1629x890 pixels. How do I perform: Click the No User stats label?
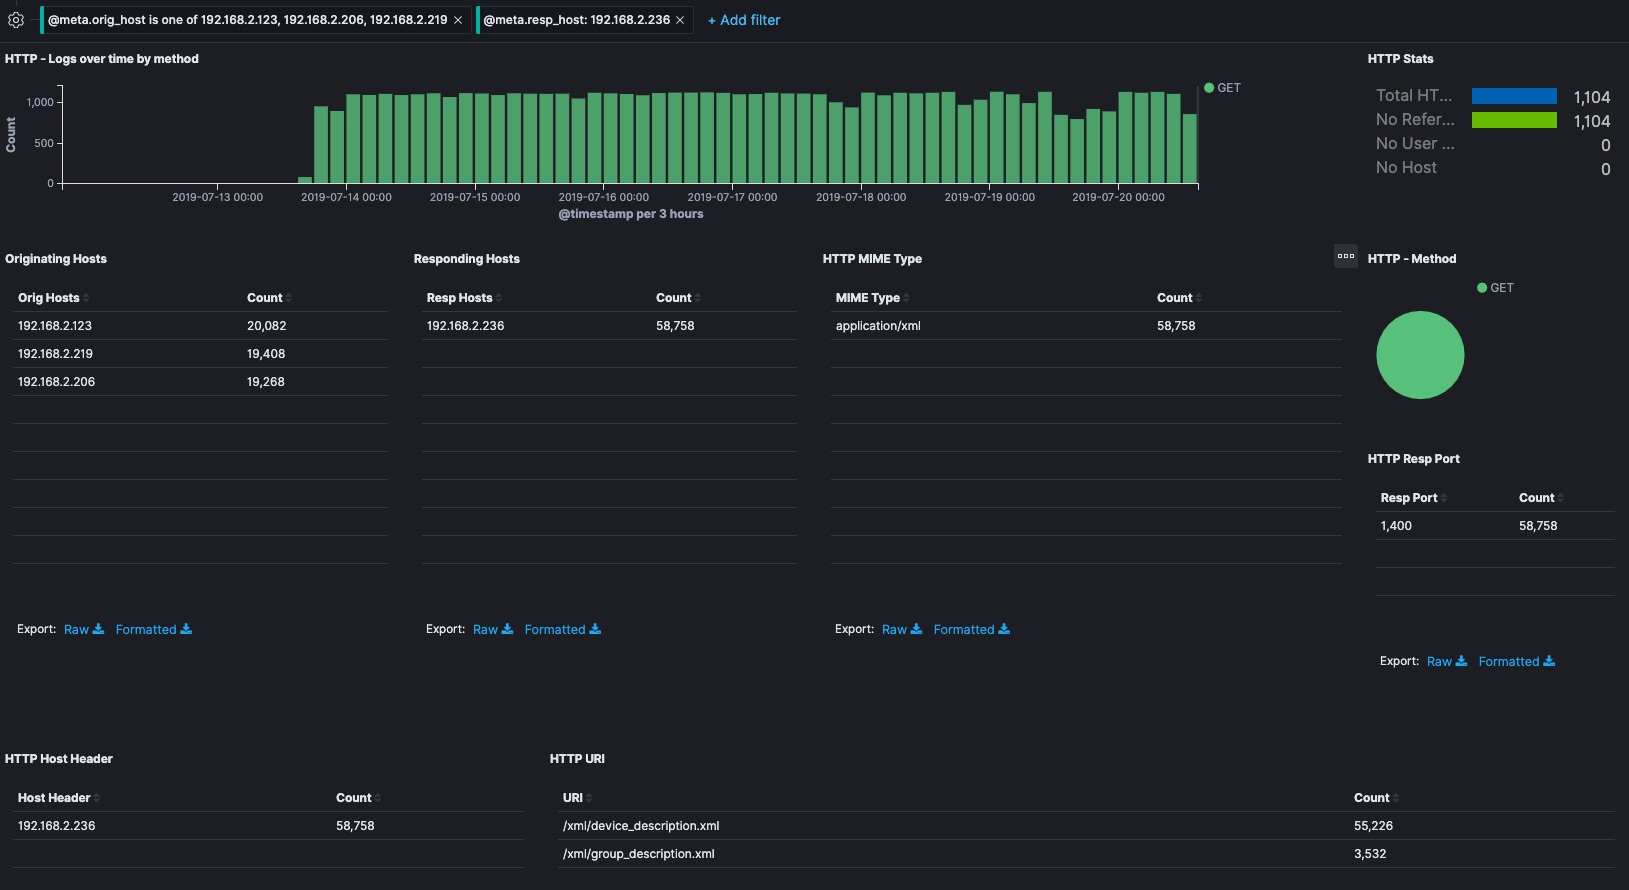1415,144
